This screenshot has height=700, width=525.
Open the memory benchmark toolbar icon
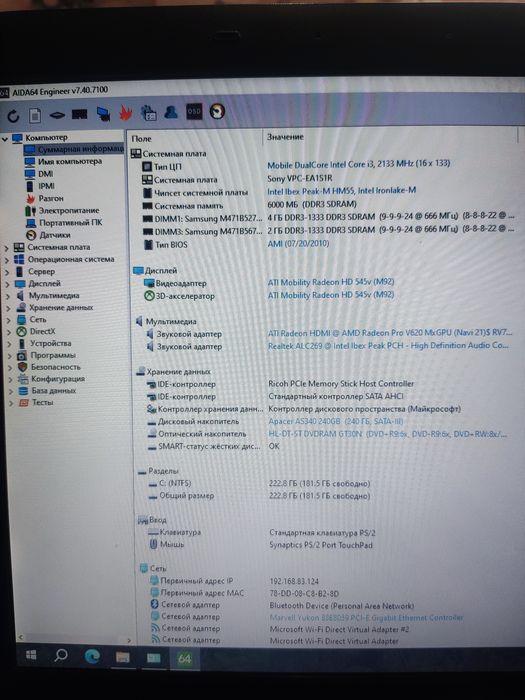click(79, 115)
